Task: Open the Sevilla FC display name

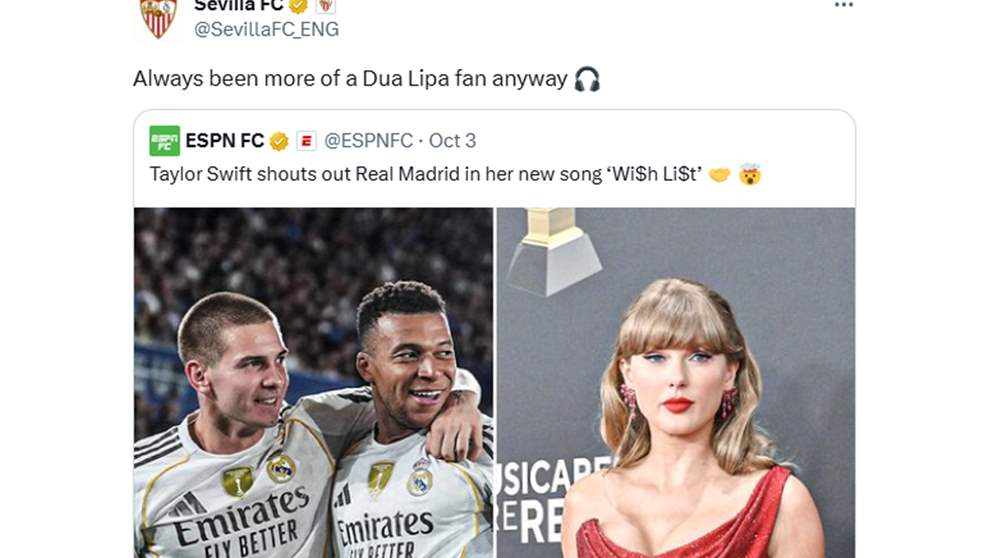Action: [239, 6]
